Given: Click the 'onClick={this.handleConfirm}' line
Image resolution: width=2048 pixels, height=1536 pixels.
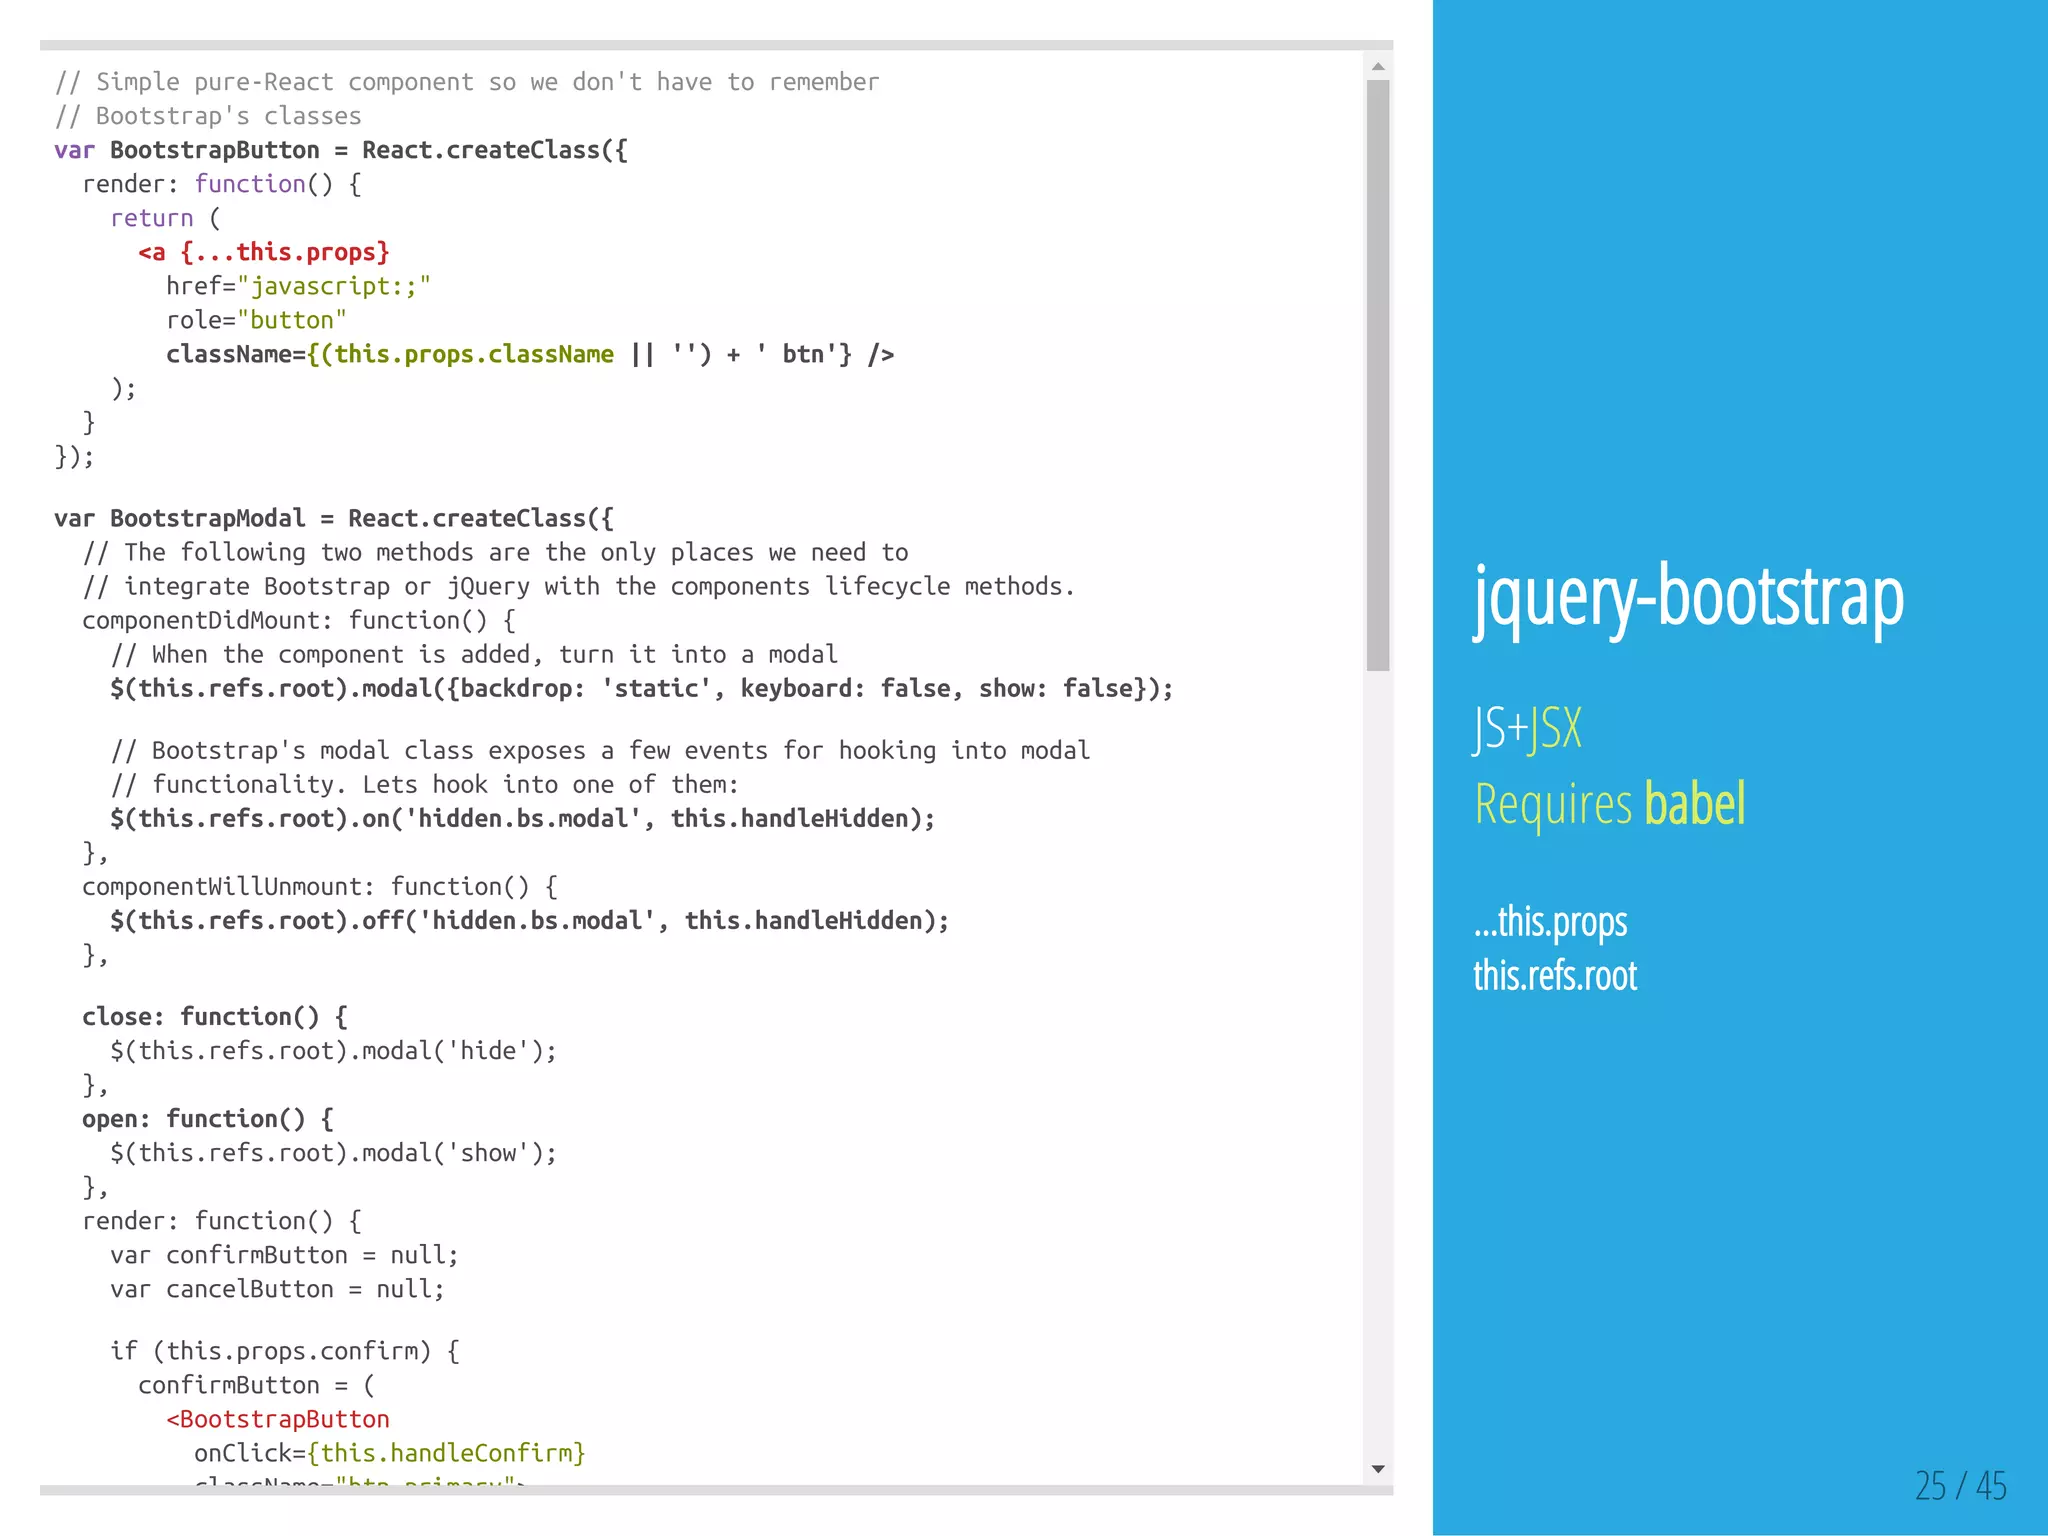Looking at the screenshot, I should tap(390, 1452).
